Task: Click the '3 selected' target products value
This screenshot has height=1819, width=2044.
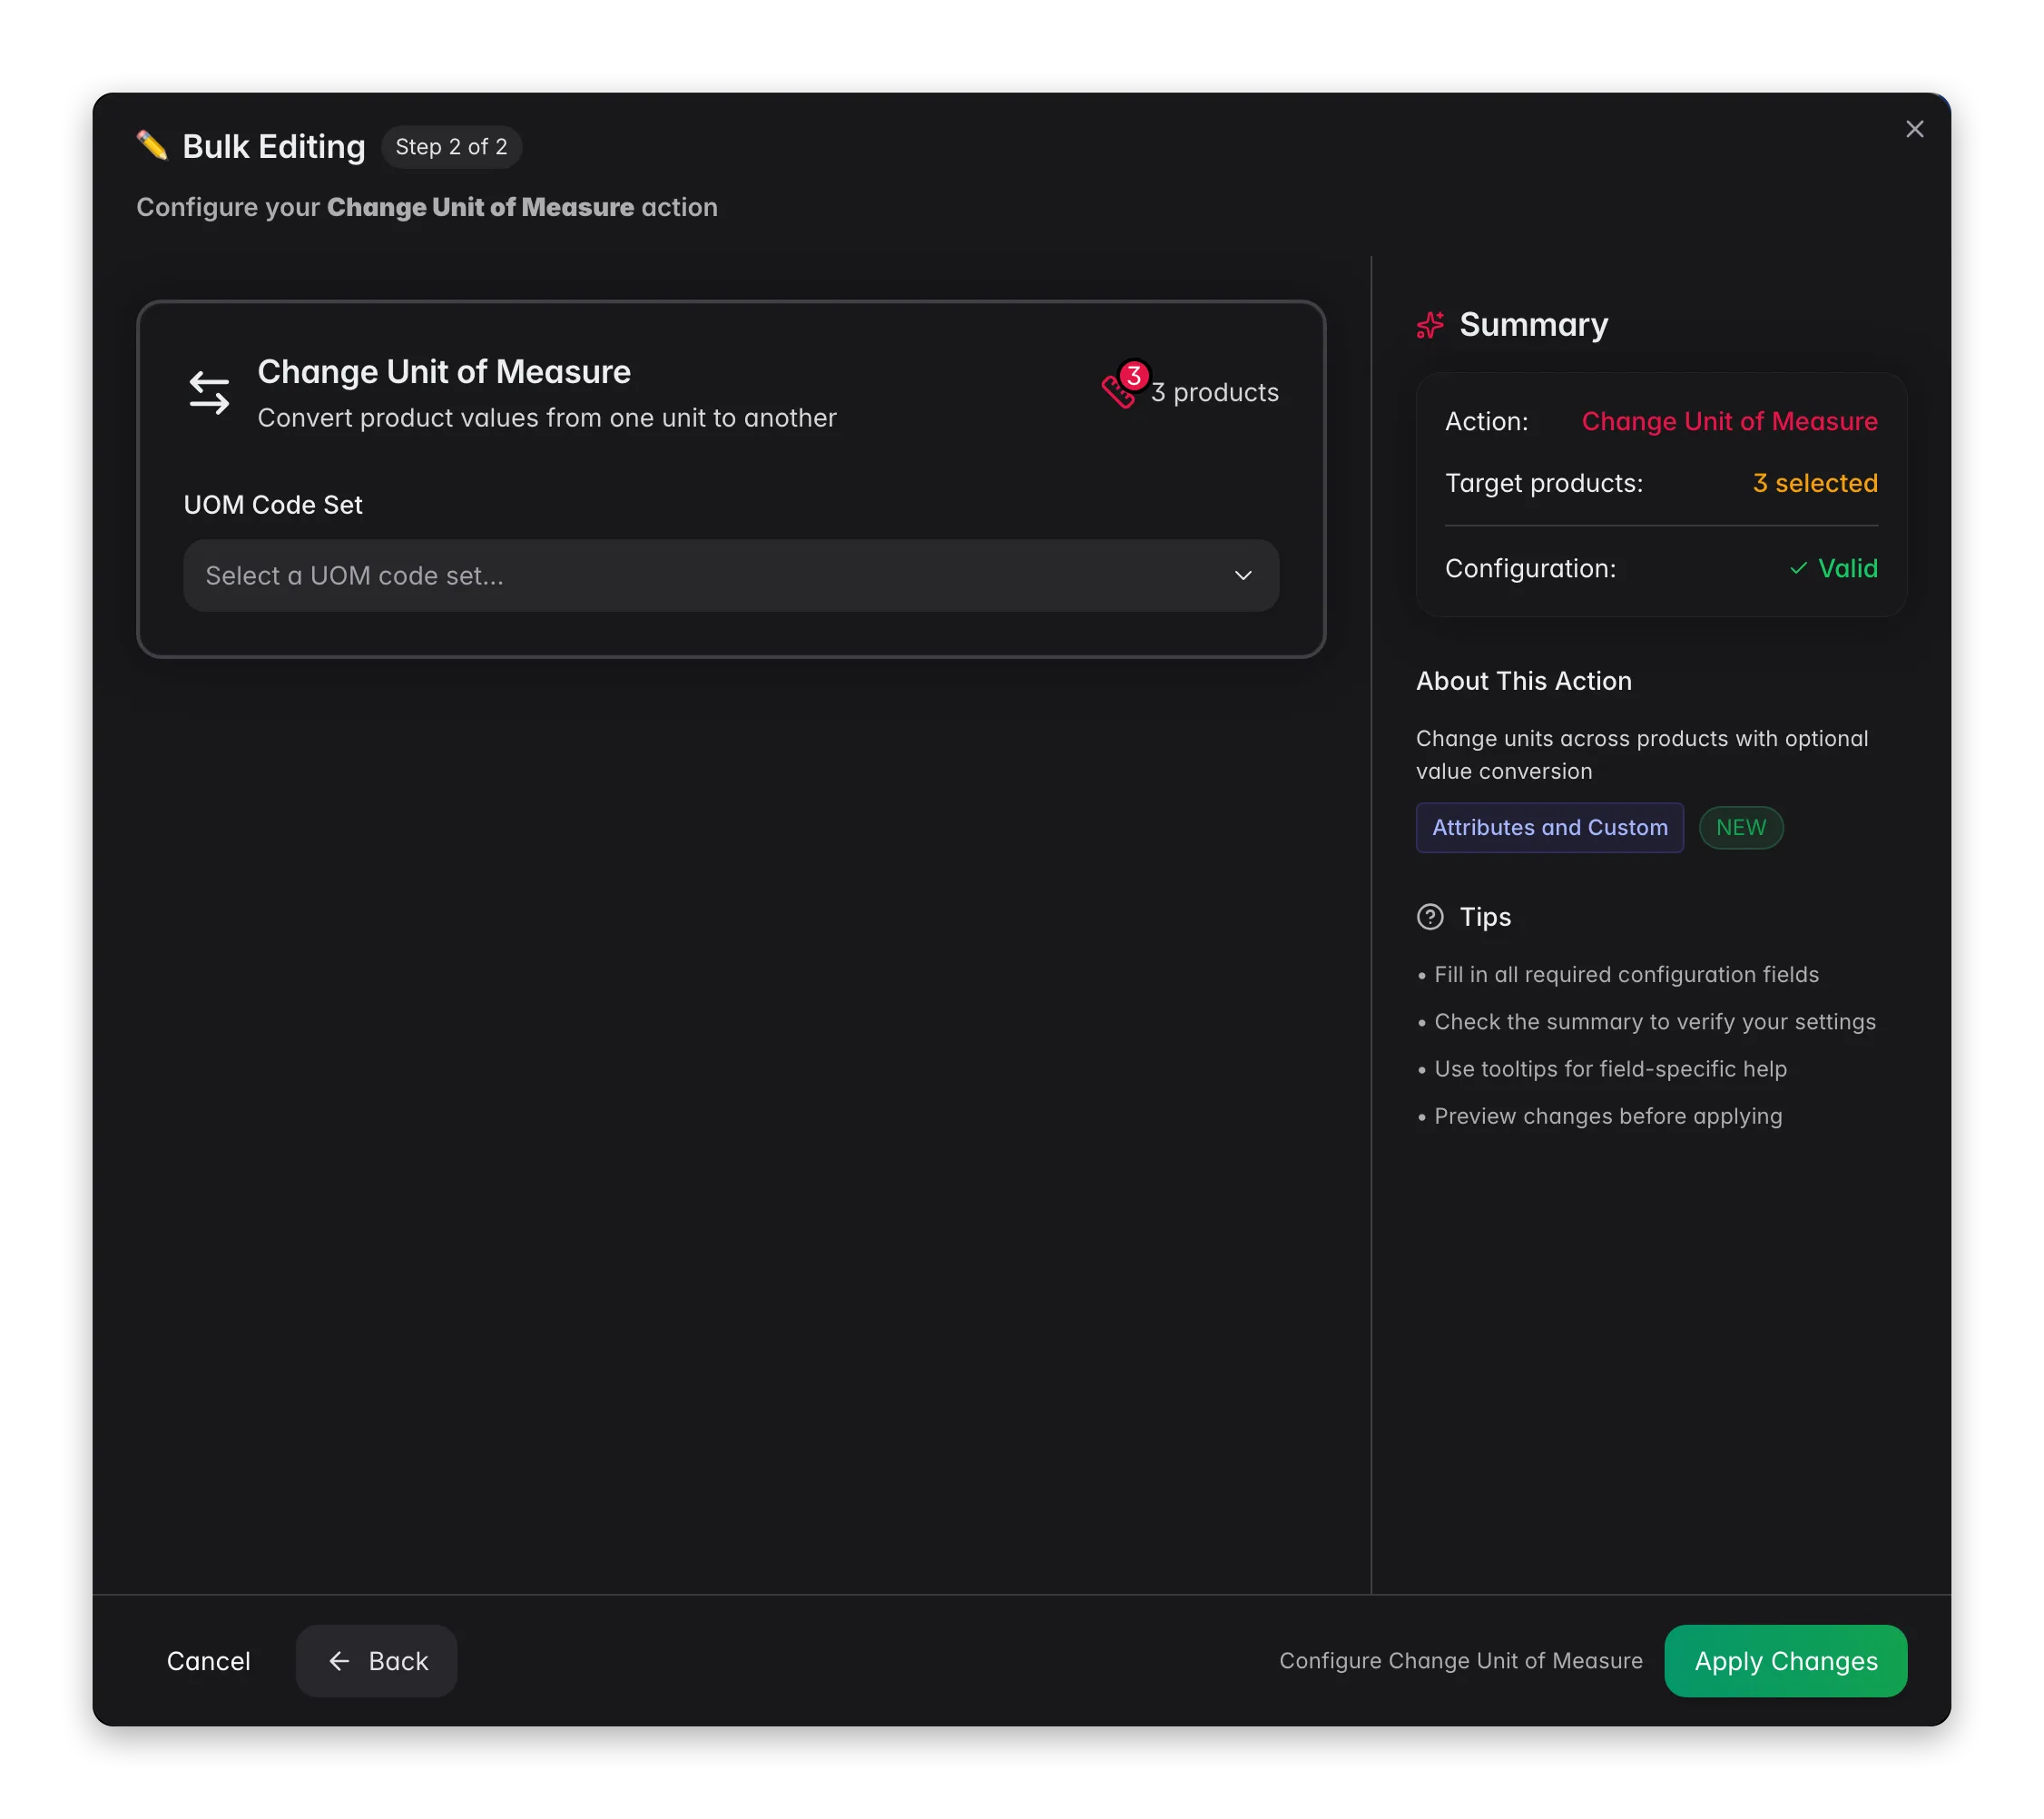Action: (x=1815, y=483)
